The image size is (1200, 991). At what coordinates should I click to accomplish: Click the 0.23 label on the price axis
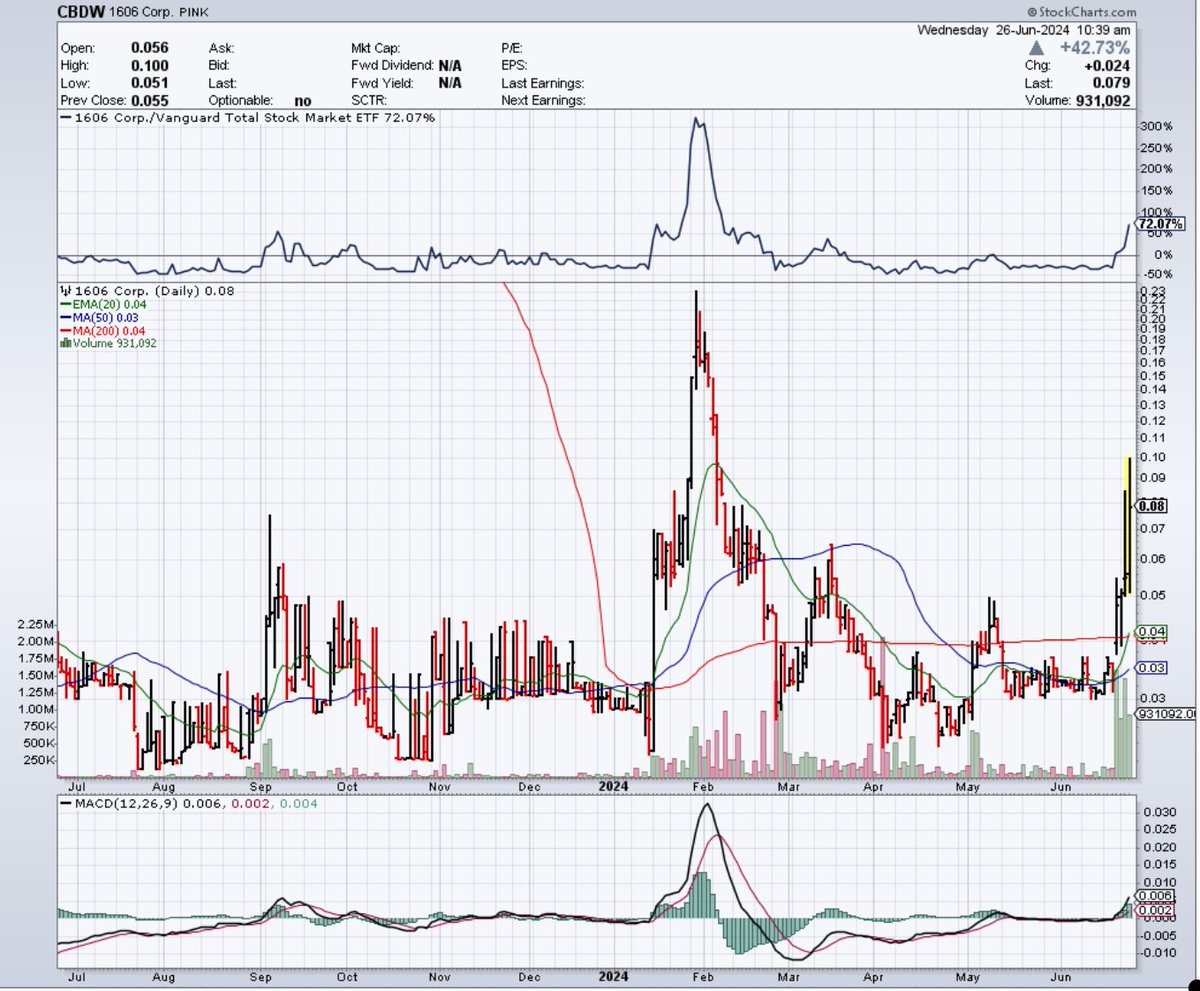(1153, 289)
